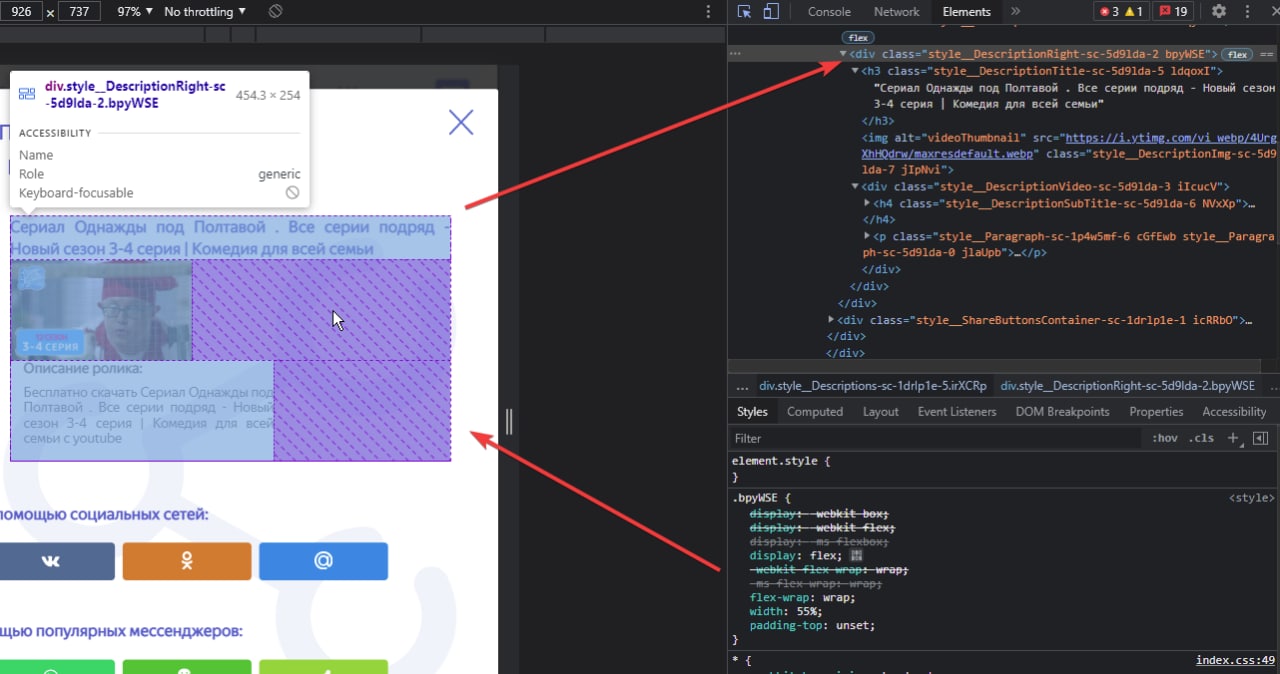The image size is (1280, 674).
Task: Select the div.style__Descriptions breadcrumb
Action: pos(873,385)
